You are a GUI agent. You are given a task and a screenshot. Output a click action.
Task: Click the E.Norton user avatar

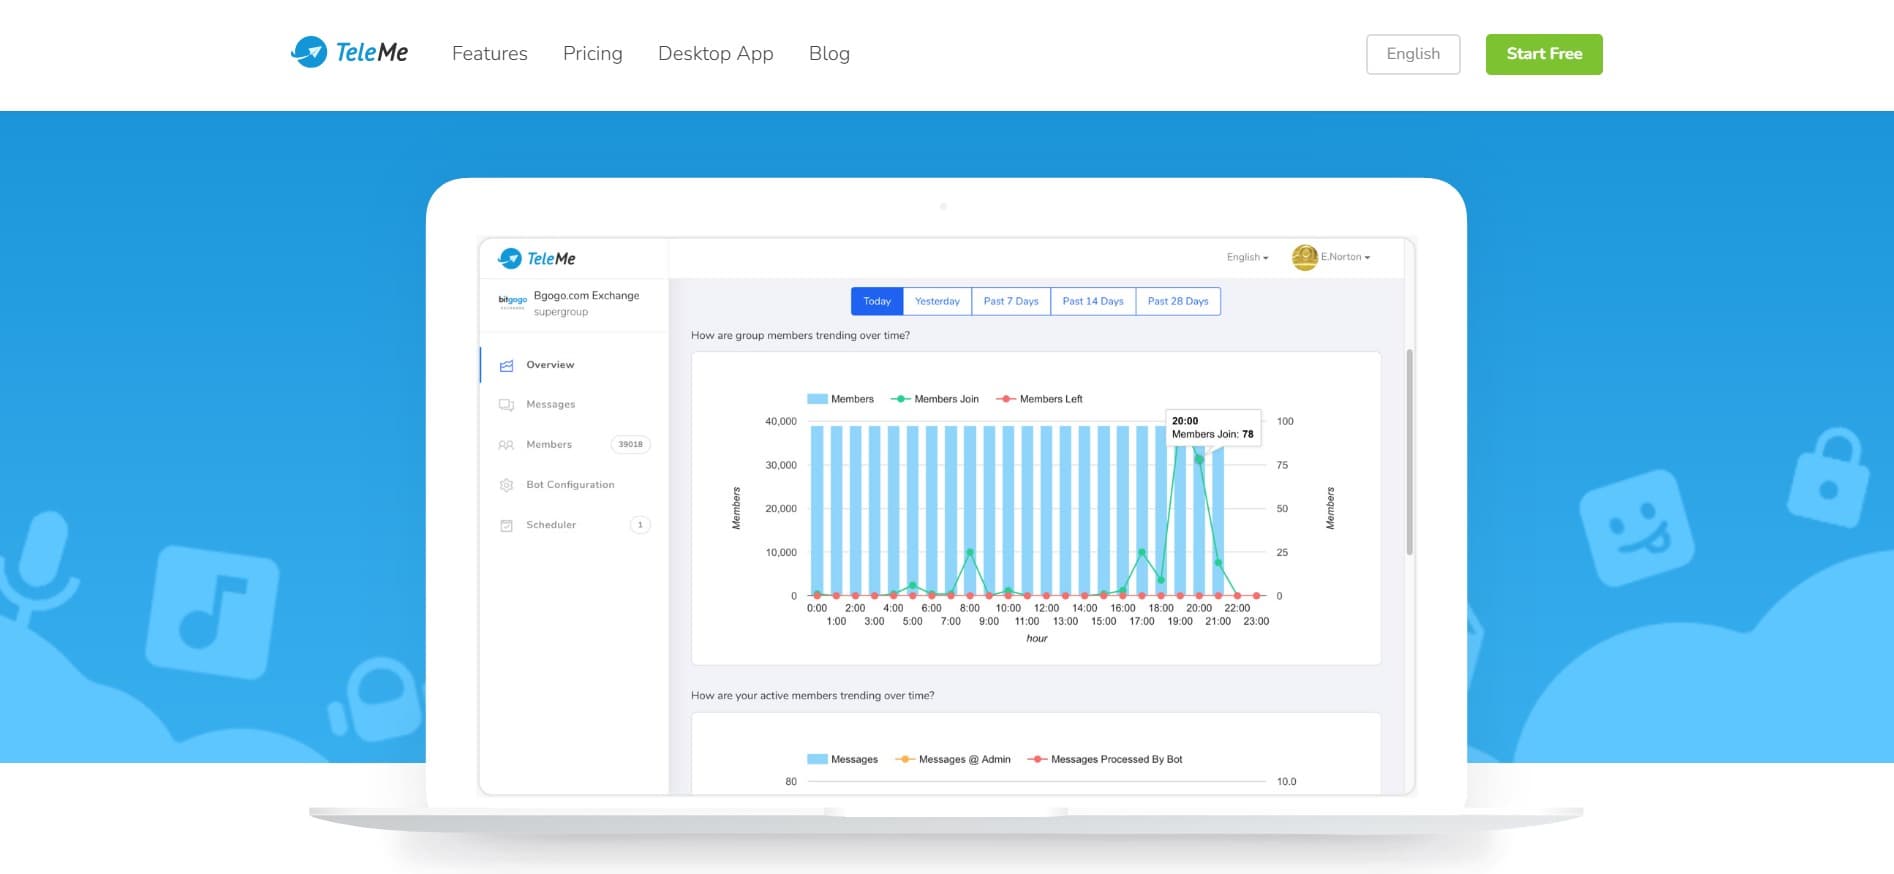[x=1304, y=257]
